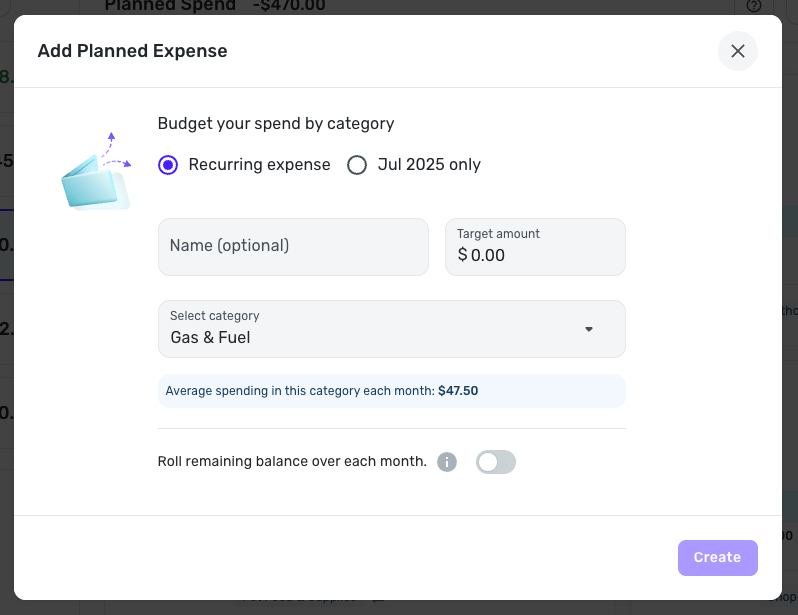This screenshot has width=798, height=615.
Task: Click the wallet illustration icon
Action: coord(96,173)
